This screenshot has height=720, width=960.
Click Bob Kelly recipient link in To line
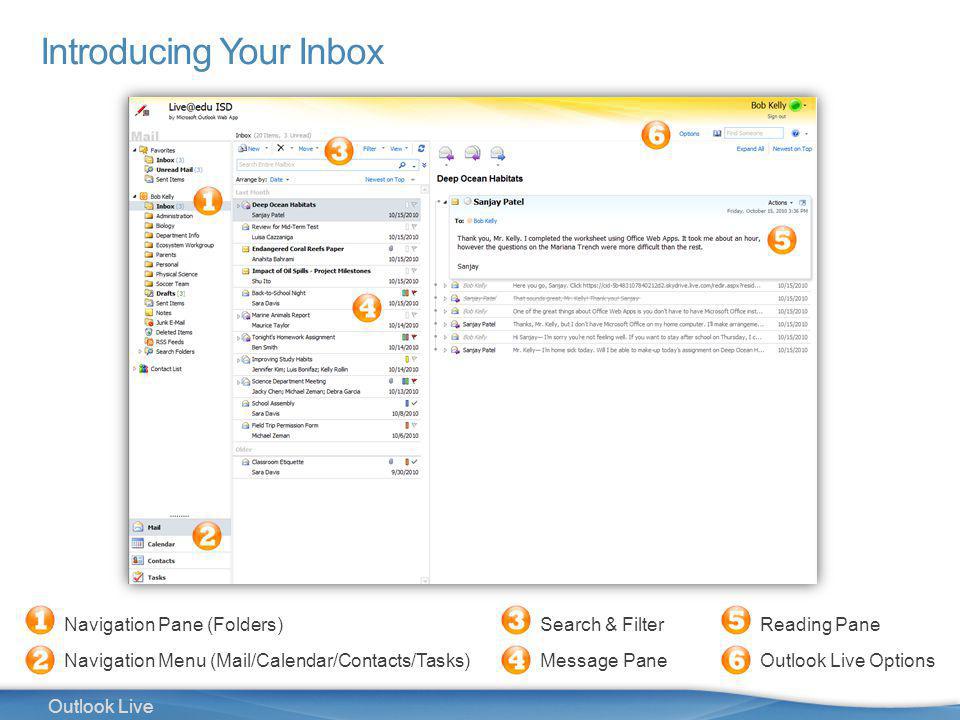click(x=485, y=220)
